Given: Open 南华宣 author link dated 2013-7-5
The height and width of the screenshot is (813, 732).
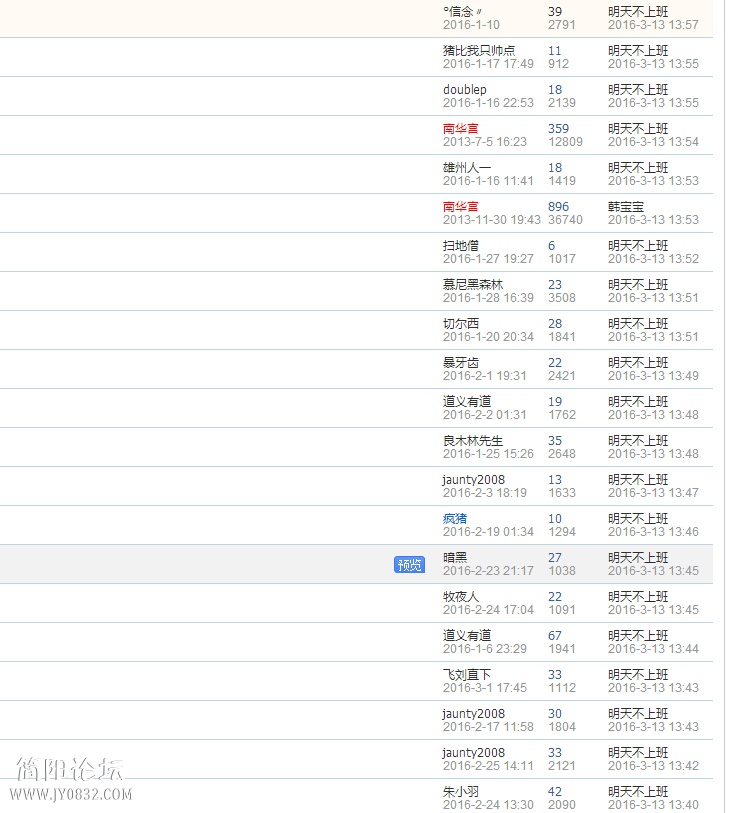Looking at the screenshot, I should [x=460, y=128].
